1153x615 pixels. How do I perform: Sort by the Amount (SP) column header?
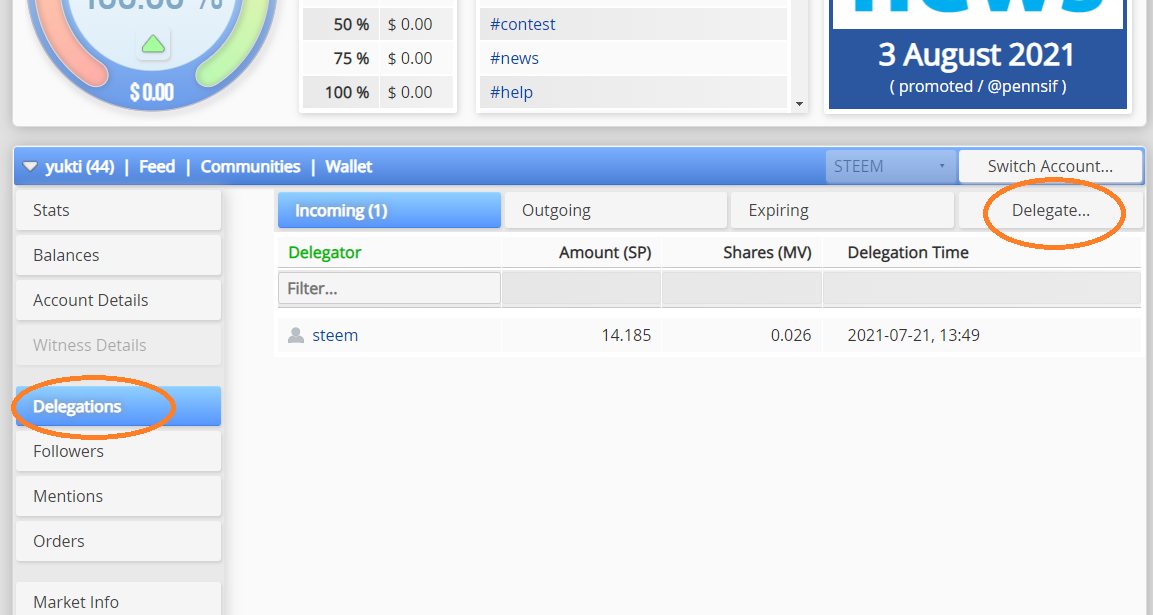[605, 252]
